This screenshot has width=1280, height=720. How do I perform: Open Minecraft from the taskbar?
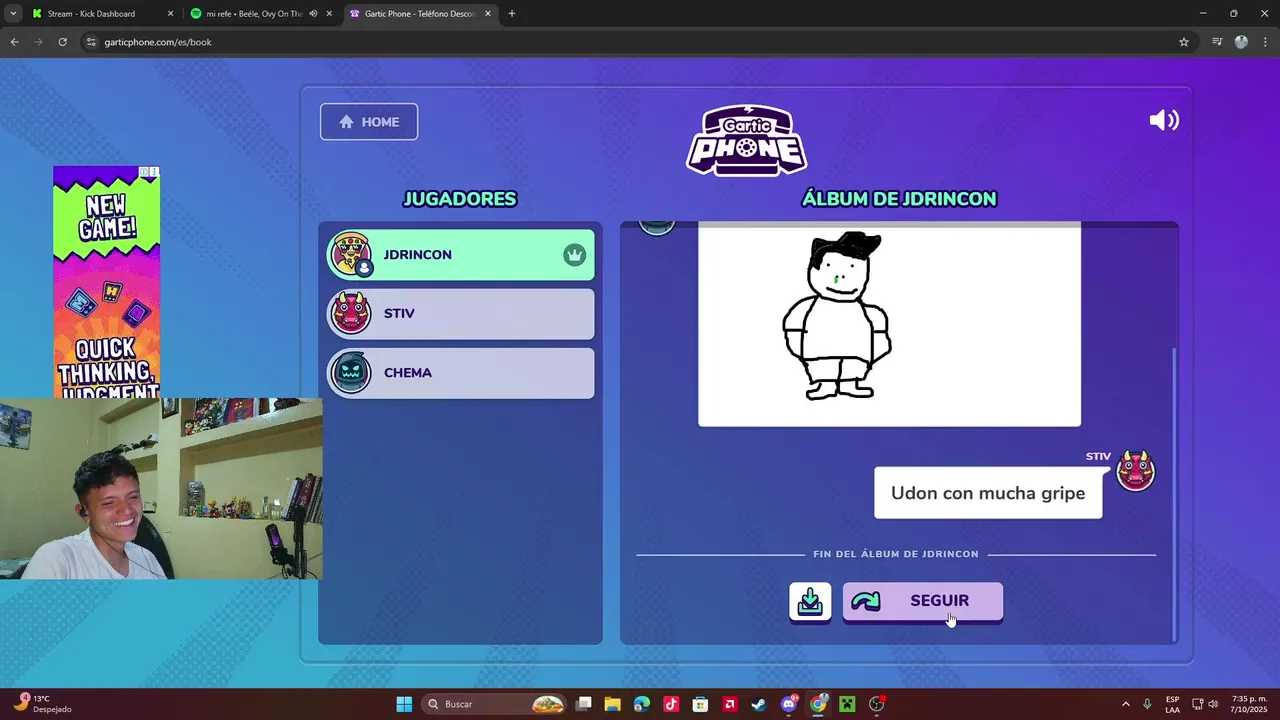[x=847, y=704]
